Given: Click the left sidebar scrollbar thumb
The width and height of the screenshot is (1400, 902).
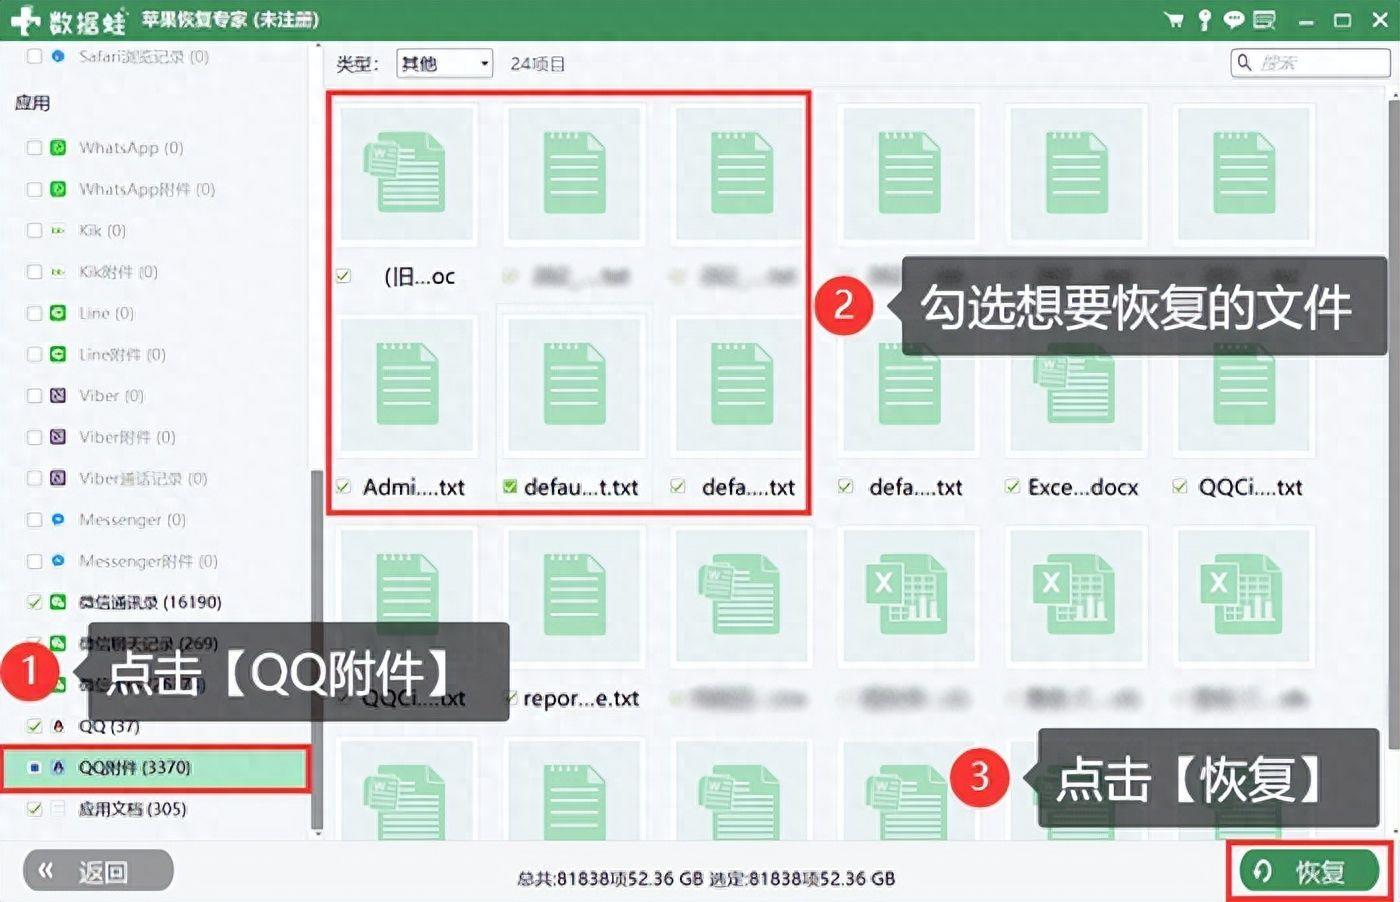Looking at the screenshot, I should tap(317, 649).
